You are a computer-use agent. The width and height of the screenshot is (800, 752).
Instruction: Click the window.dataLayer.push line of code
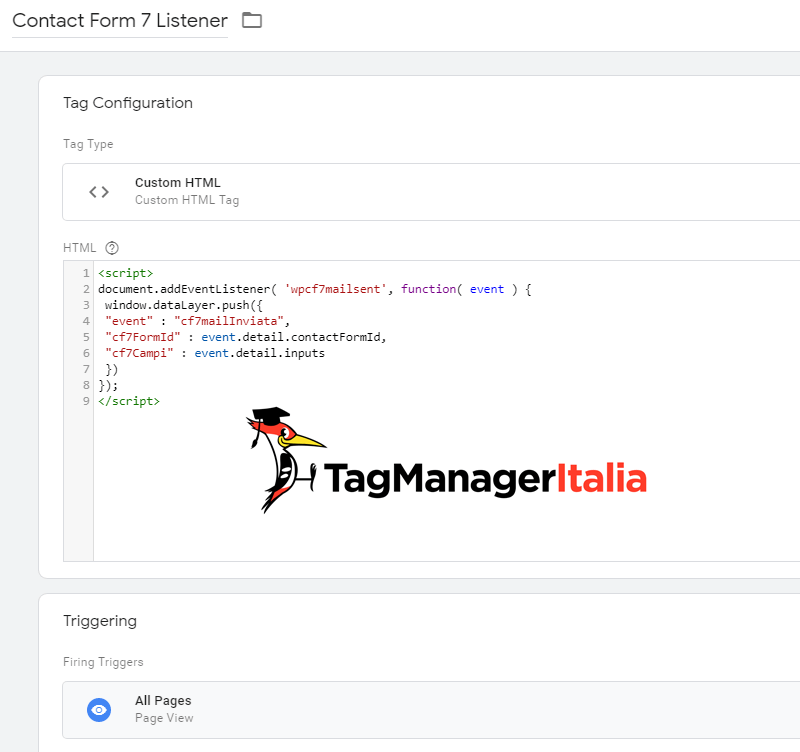pos(184,305)
